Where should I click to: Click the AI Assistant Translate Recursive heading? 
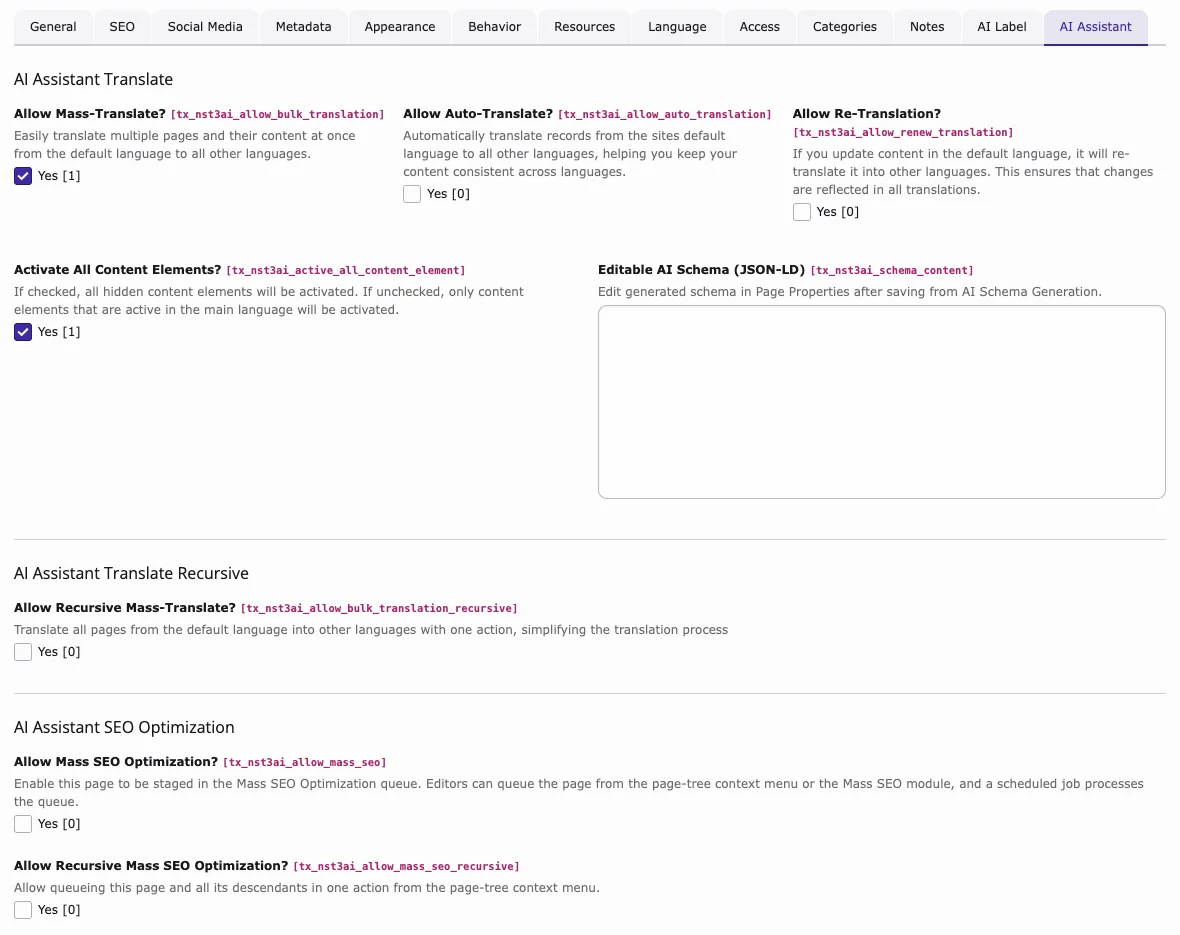click(131, 573)
